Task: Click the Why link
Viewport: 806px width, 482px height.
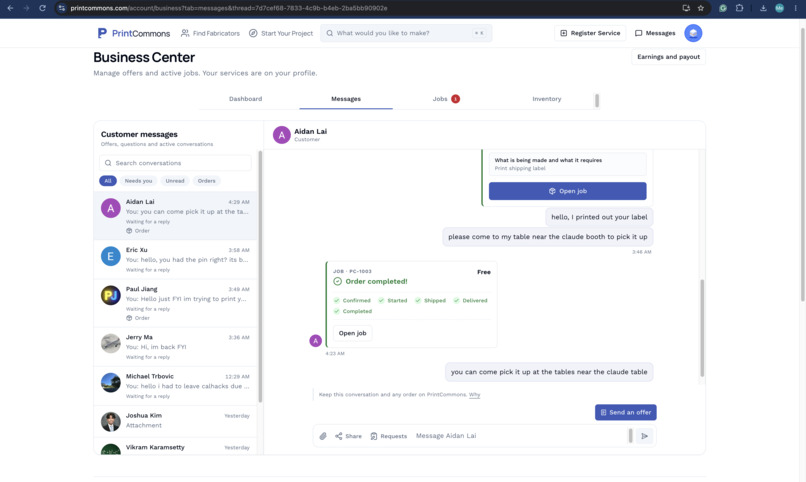Action: [x=474, y=395]
